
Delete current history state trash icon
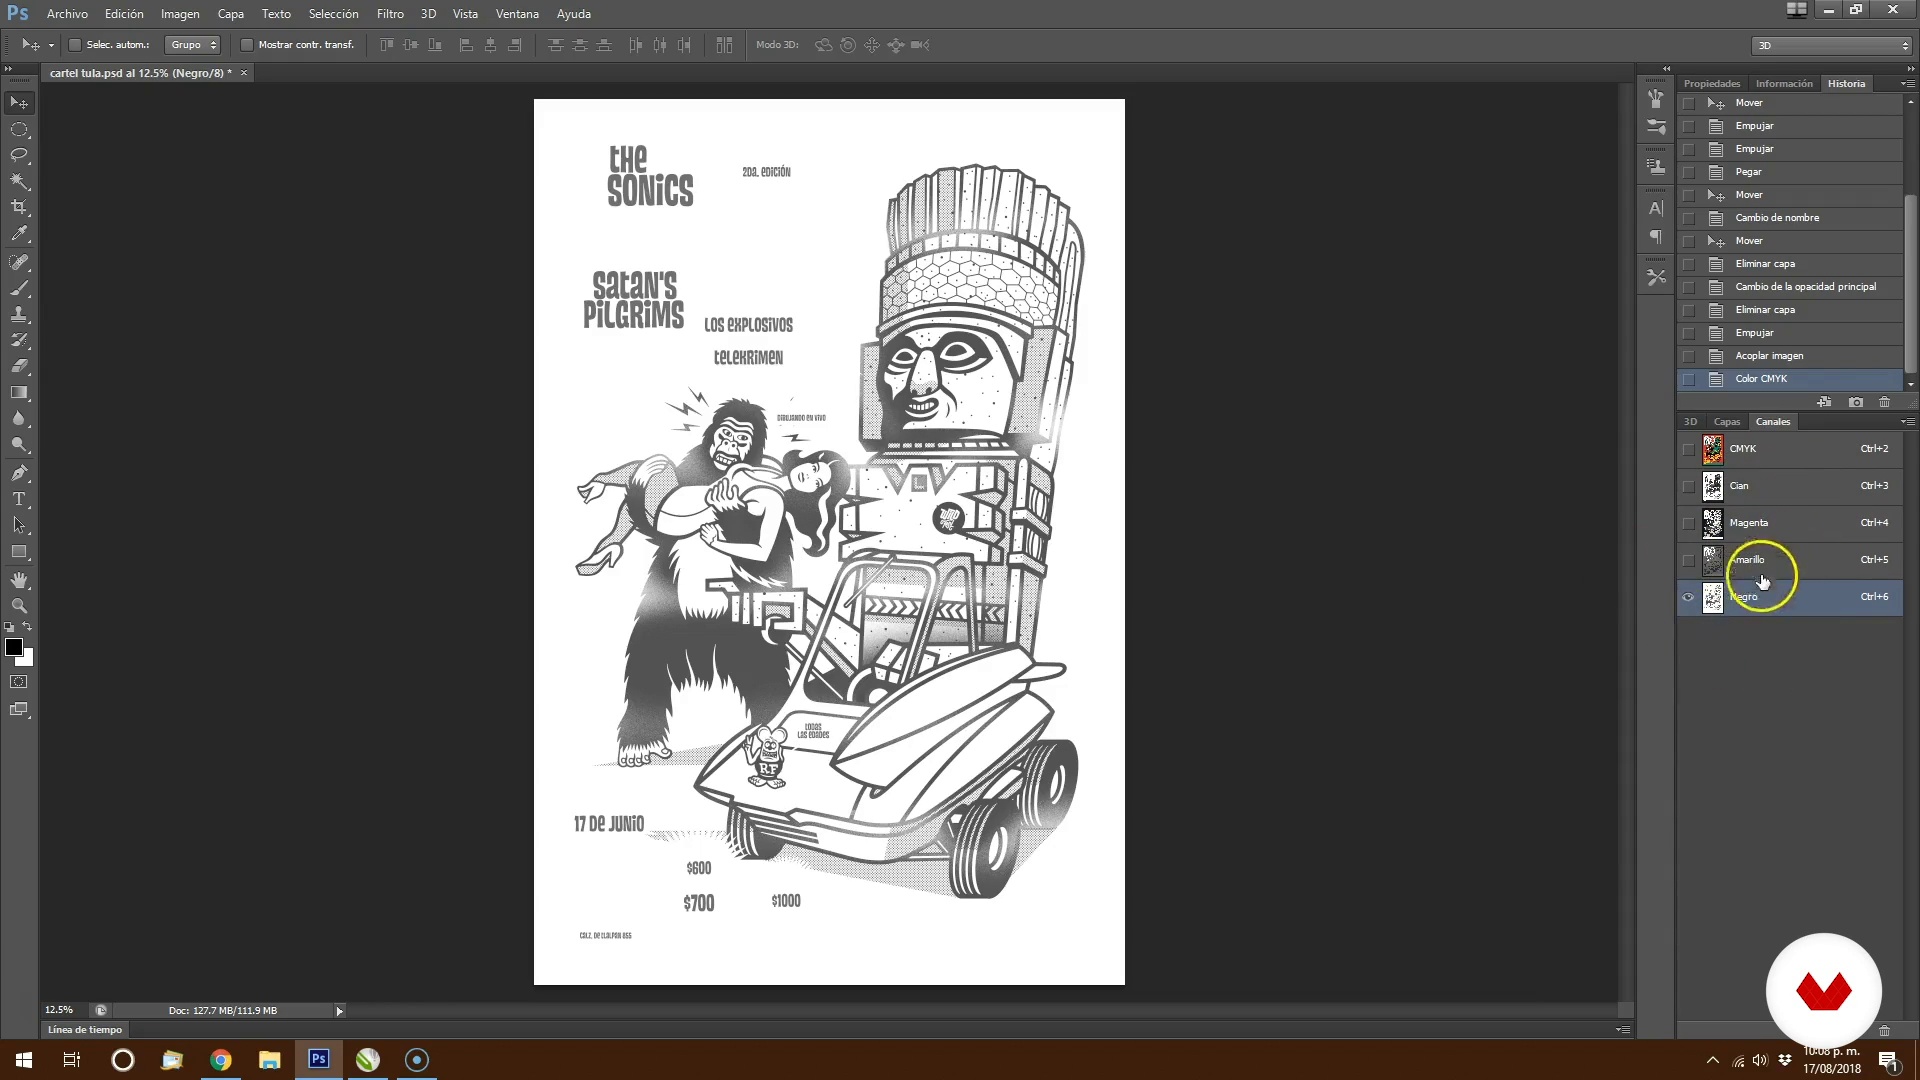click(1884, 402)
